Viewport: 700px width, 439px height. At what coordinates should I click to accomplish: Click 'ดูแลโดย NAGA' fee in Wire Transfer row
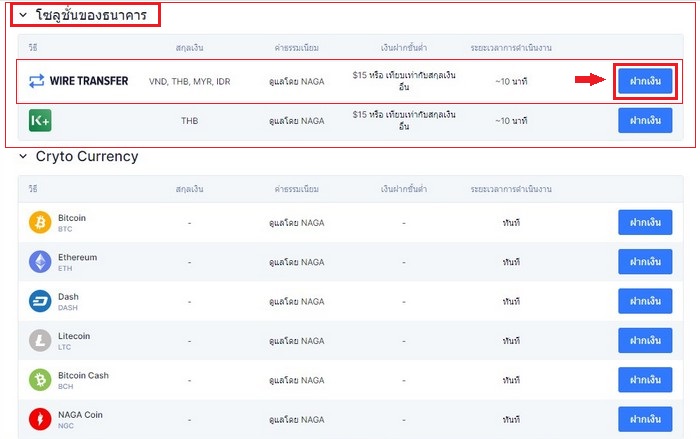[x=297, y=82]
